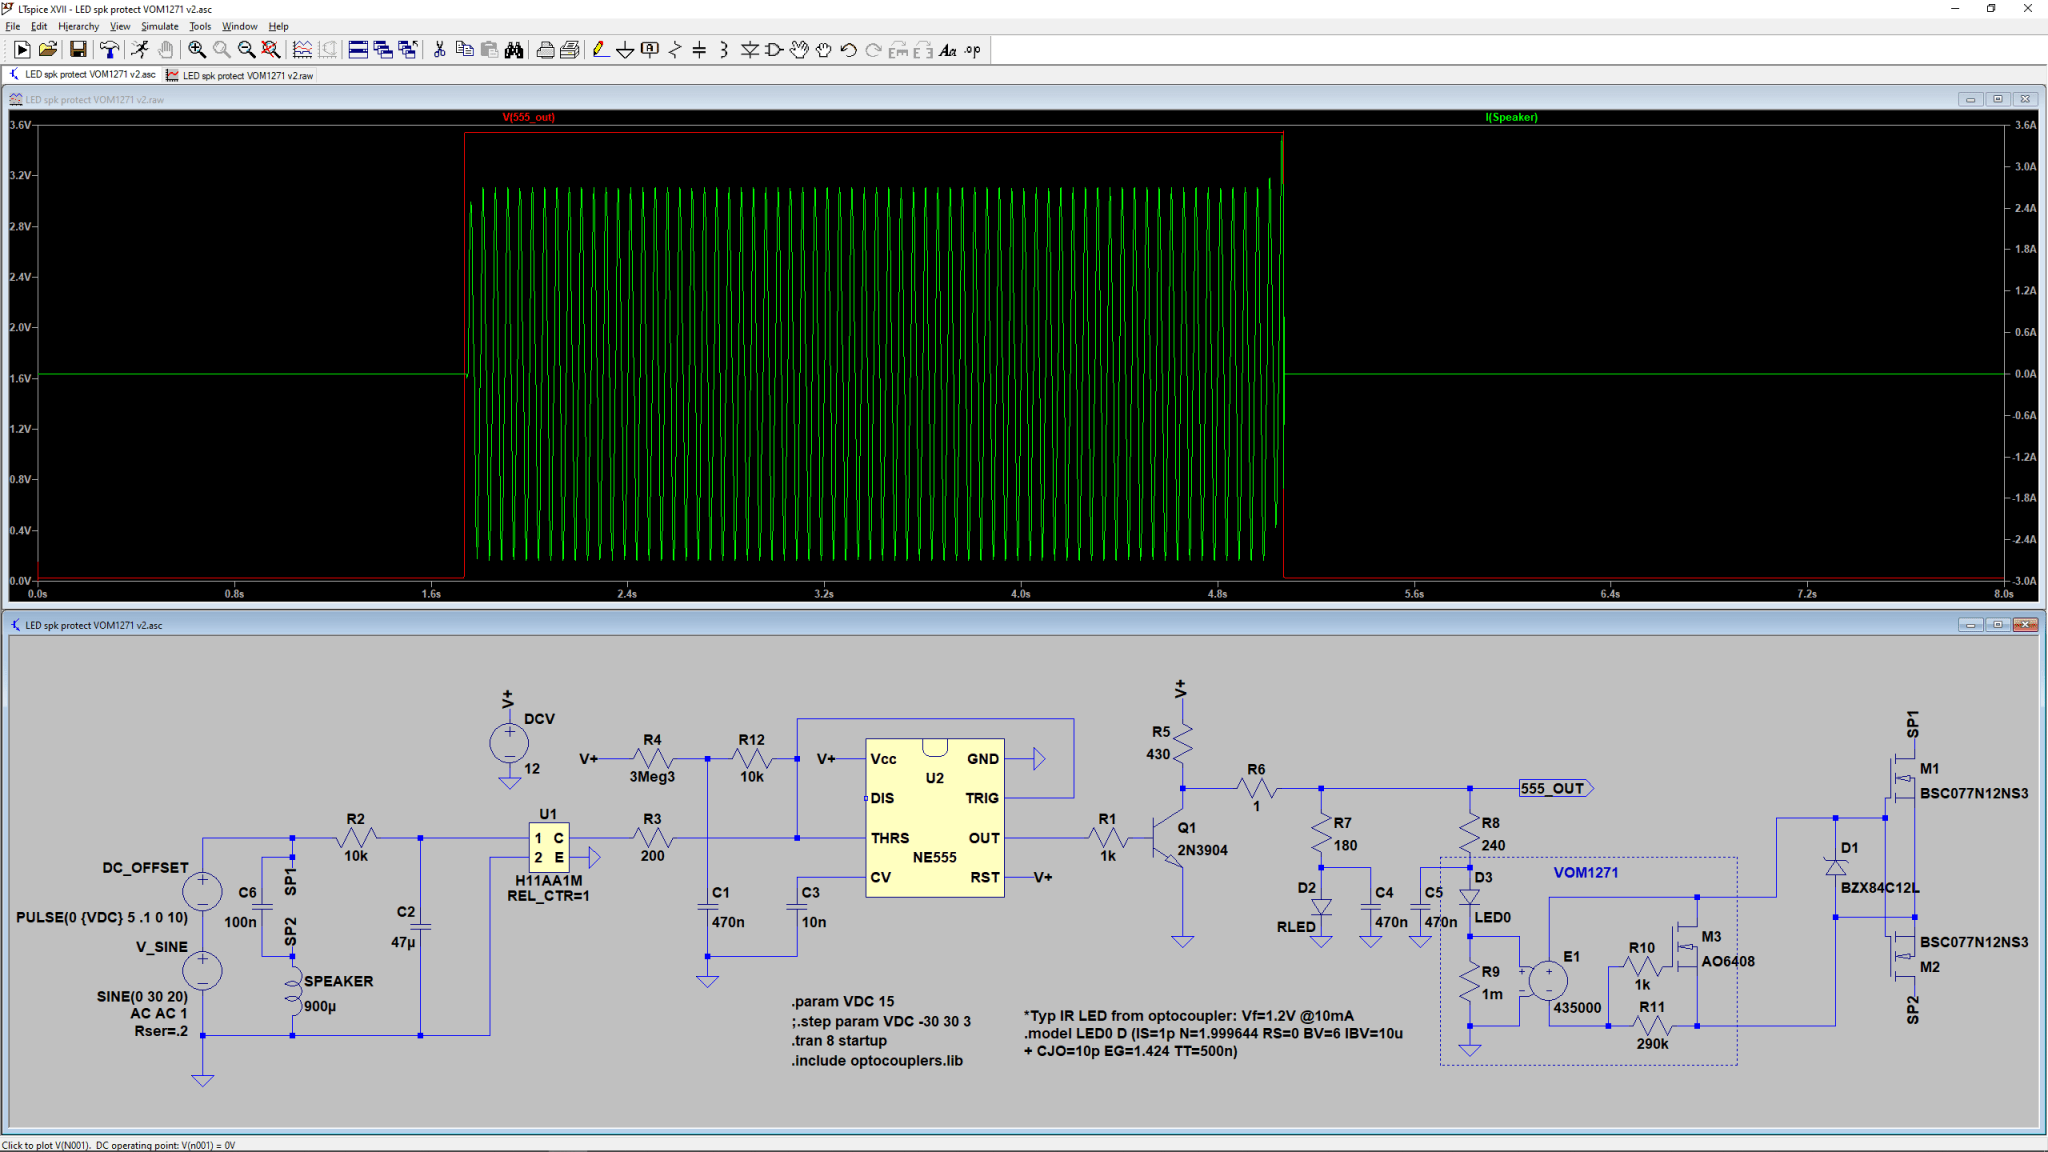Open the Window menu

tap(240, 26)
